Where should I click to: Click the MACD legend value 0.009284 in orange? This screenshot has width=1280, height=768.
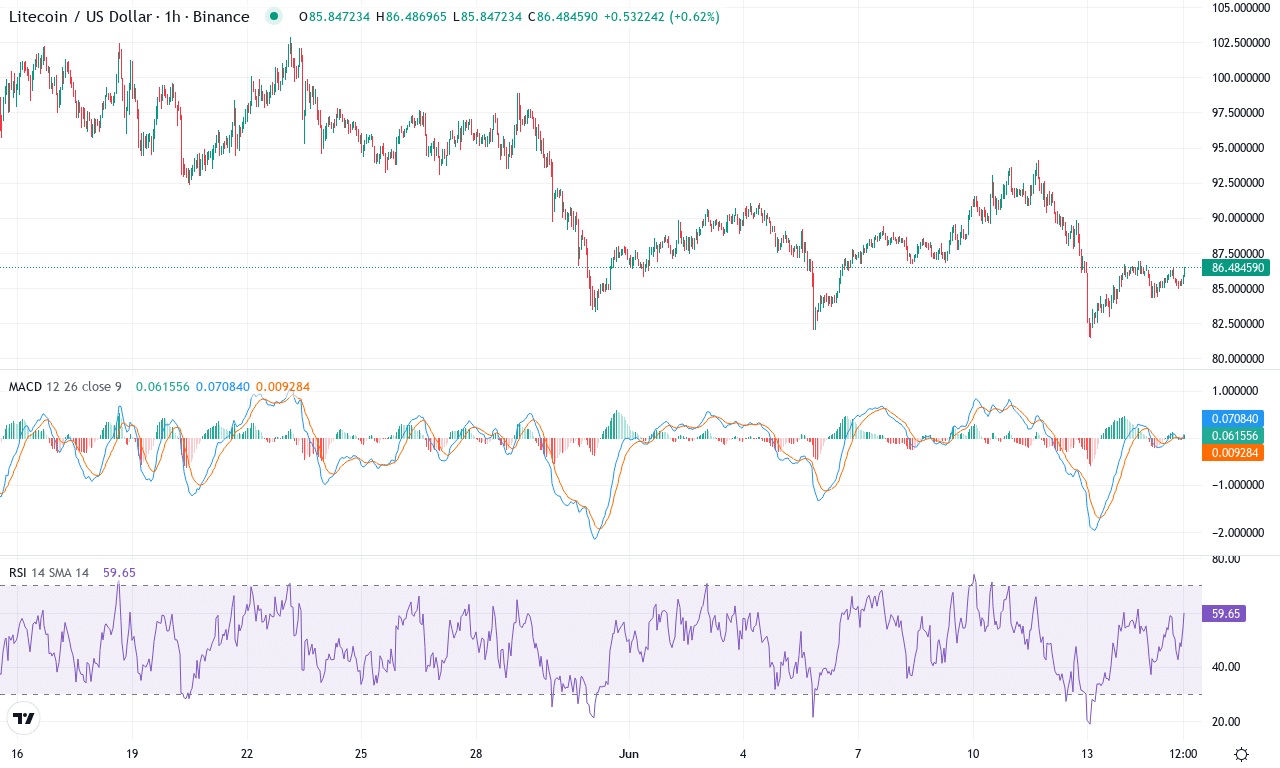[x=284, y=386]
